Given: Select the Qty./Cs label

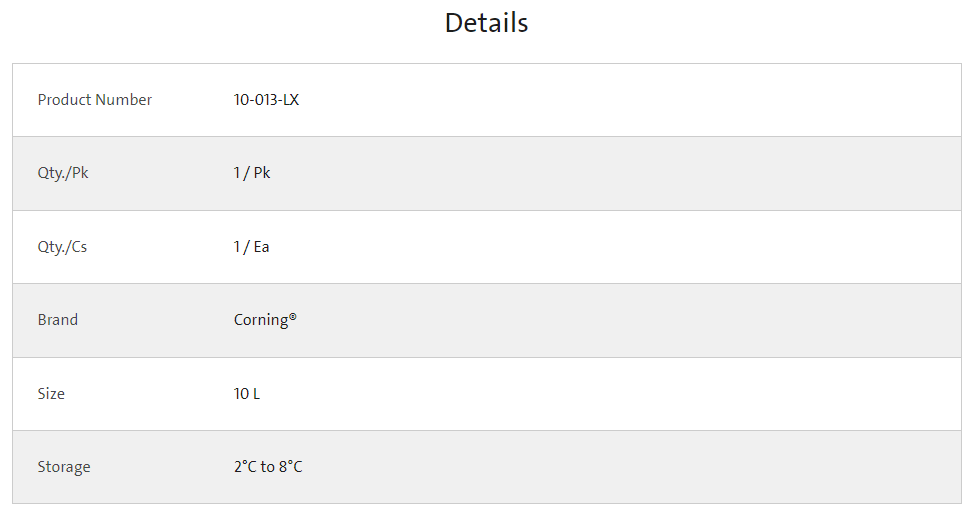Looking at the screenshot, I should pos(62,247).
